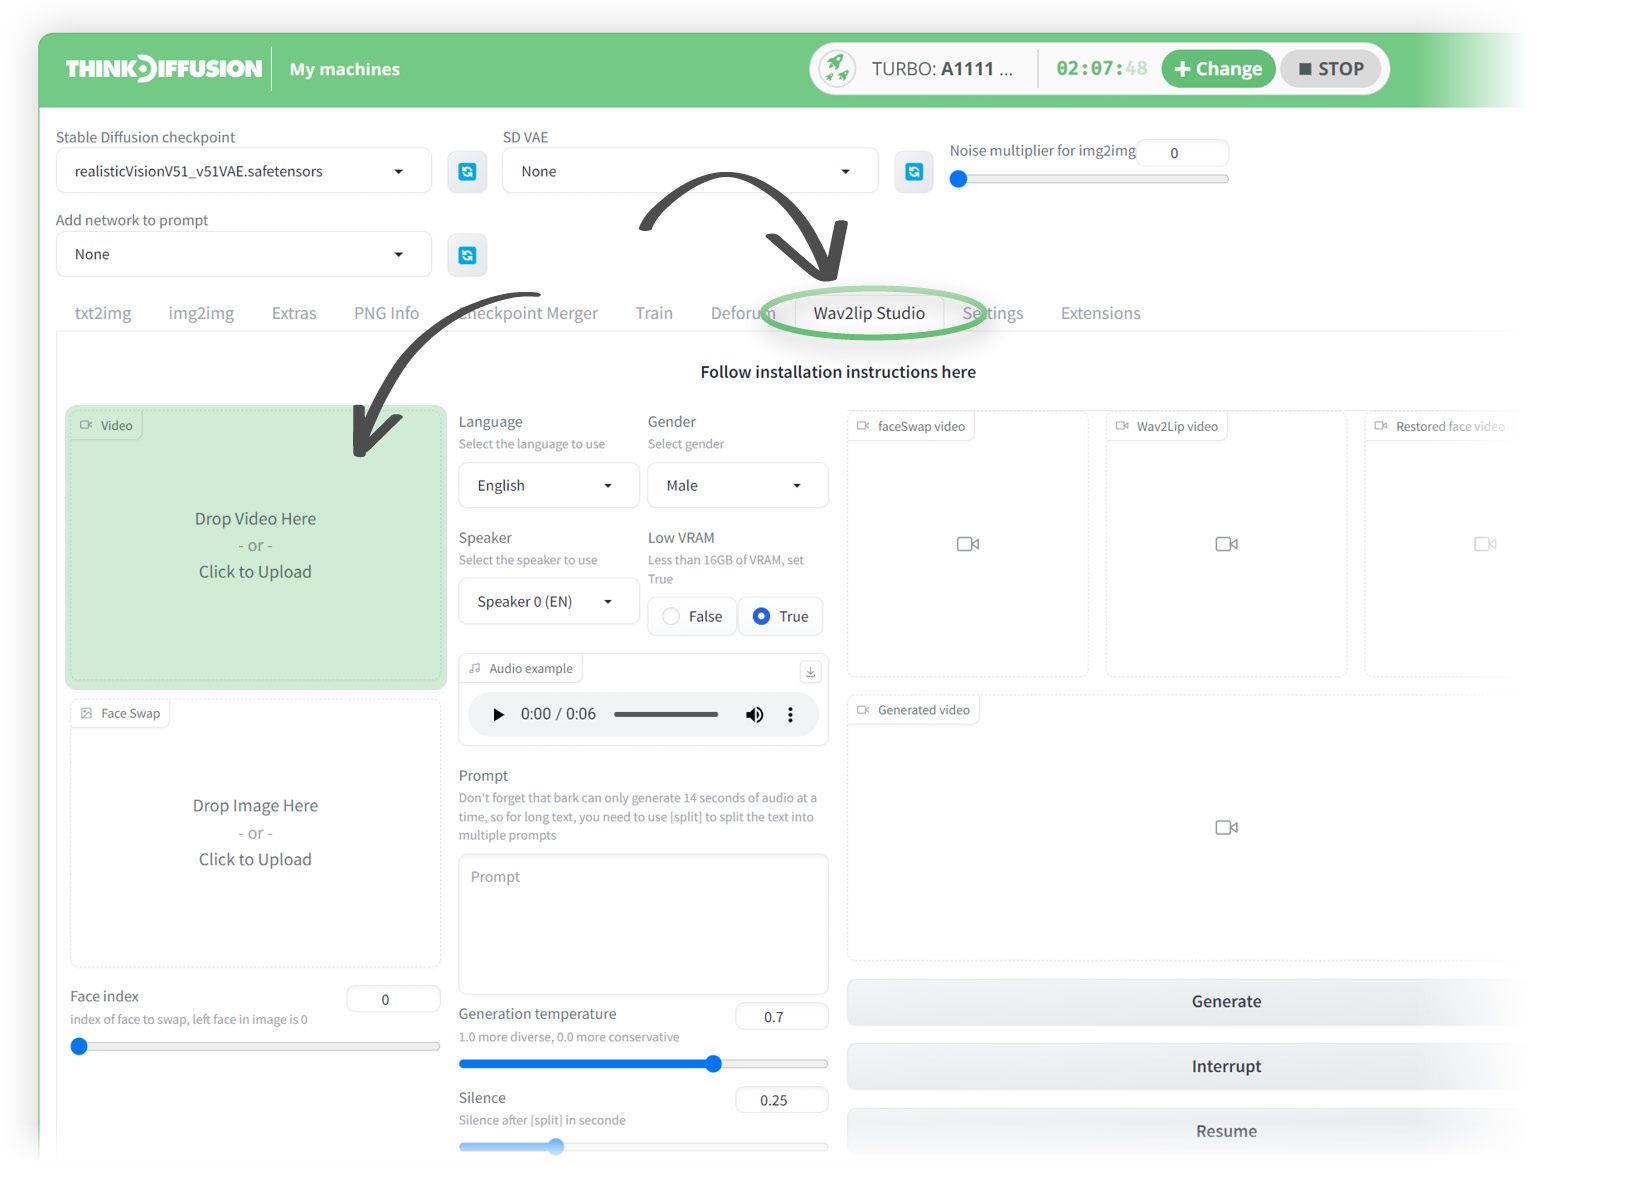Image resolution: width=1650 pixels, height=1200 pixels.
Task: Open the Extras tab
Action: [x=294, y=313]
